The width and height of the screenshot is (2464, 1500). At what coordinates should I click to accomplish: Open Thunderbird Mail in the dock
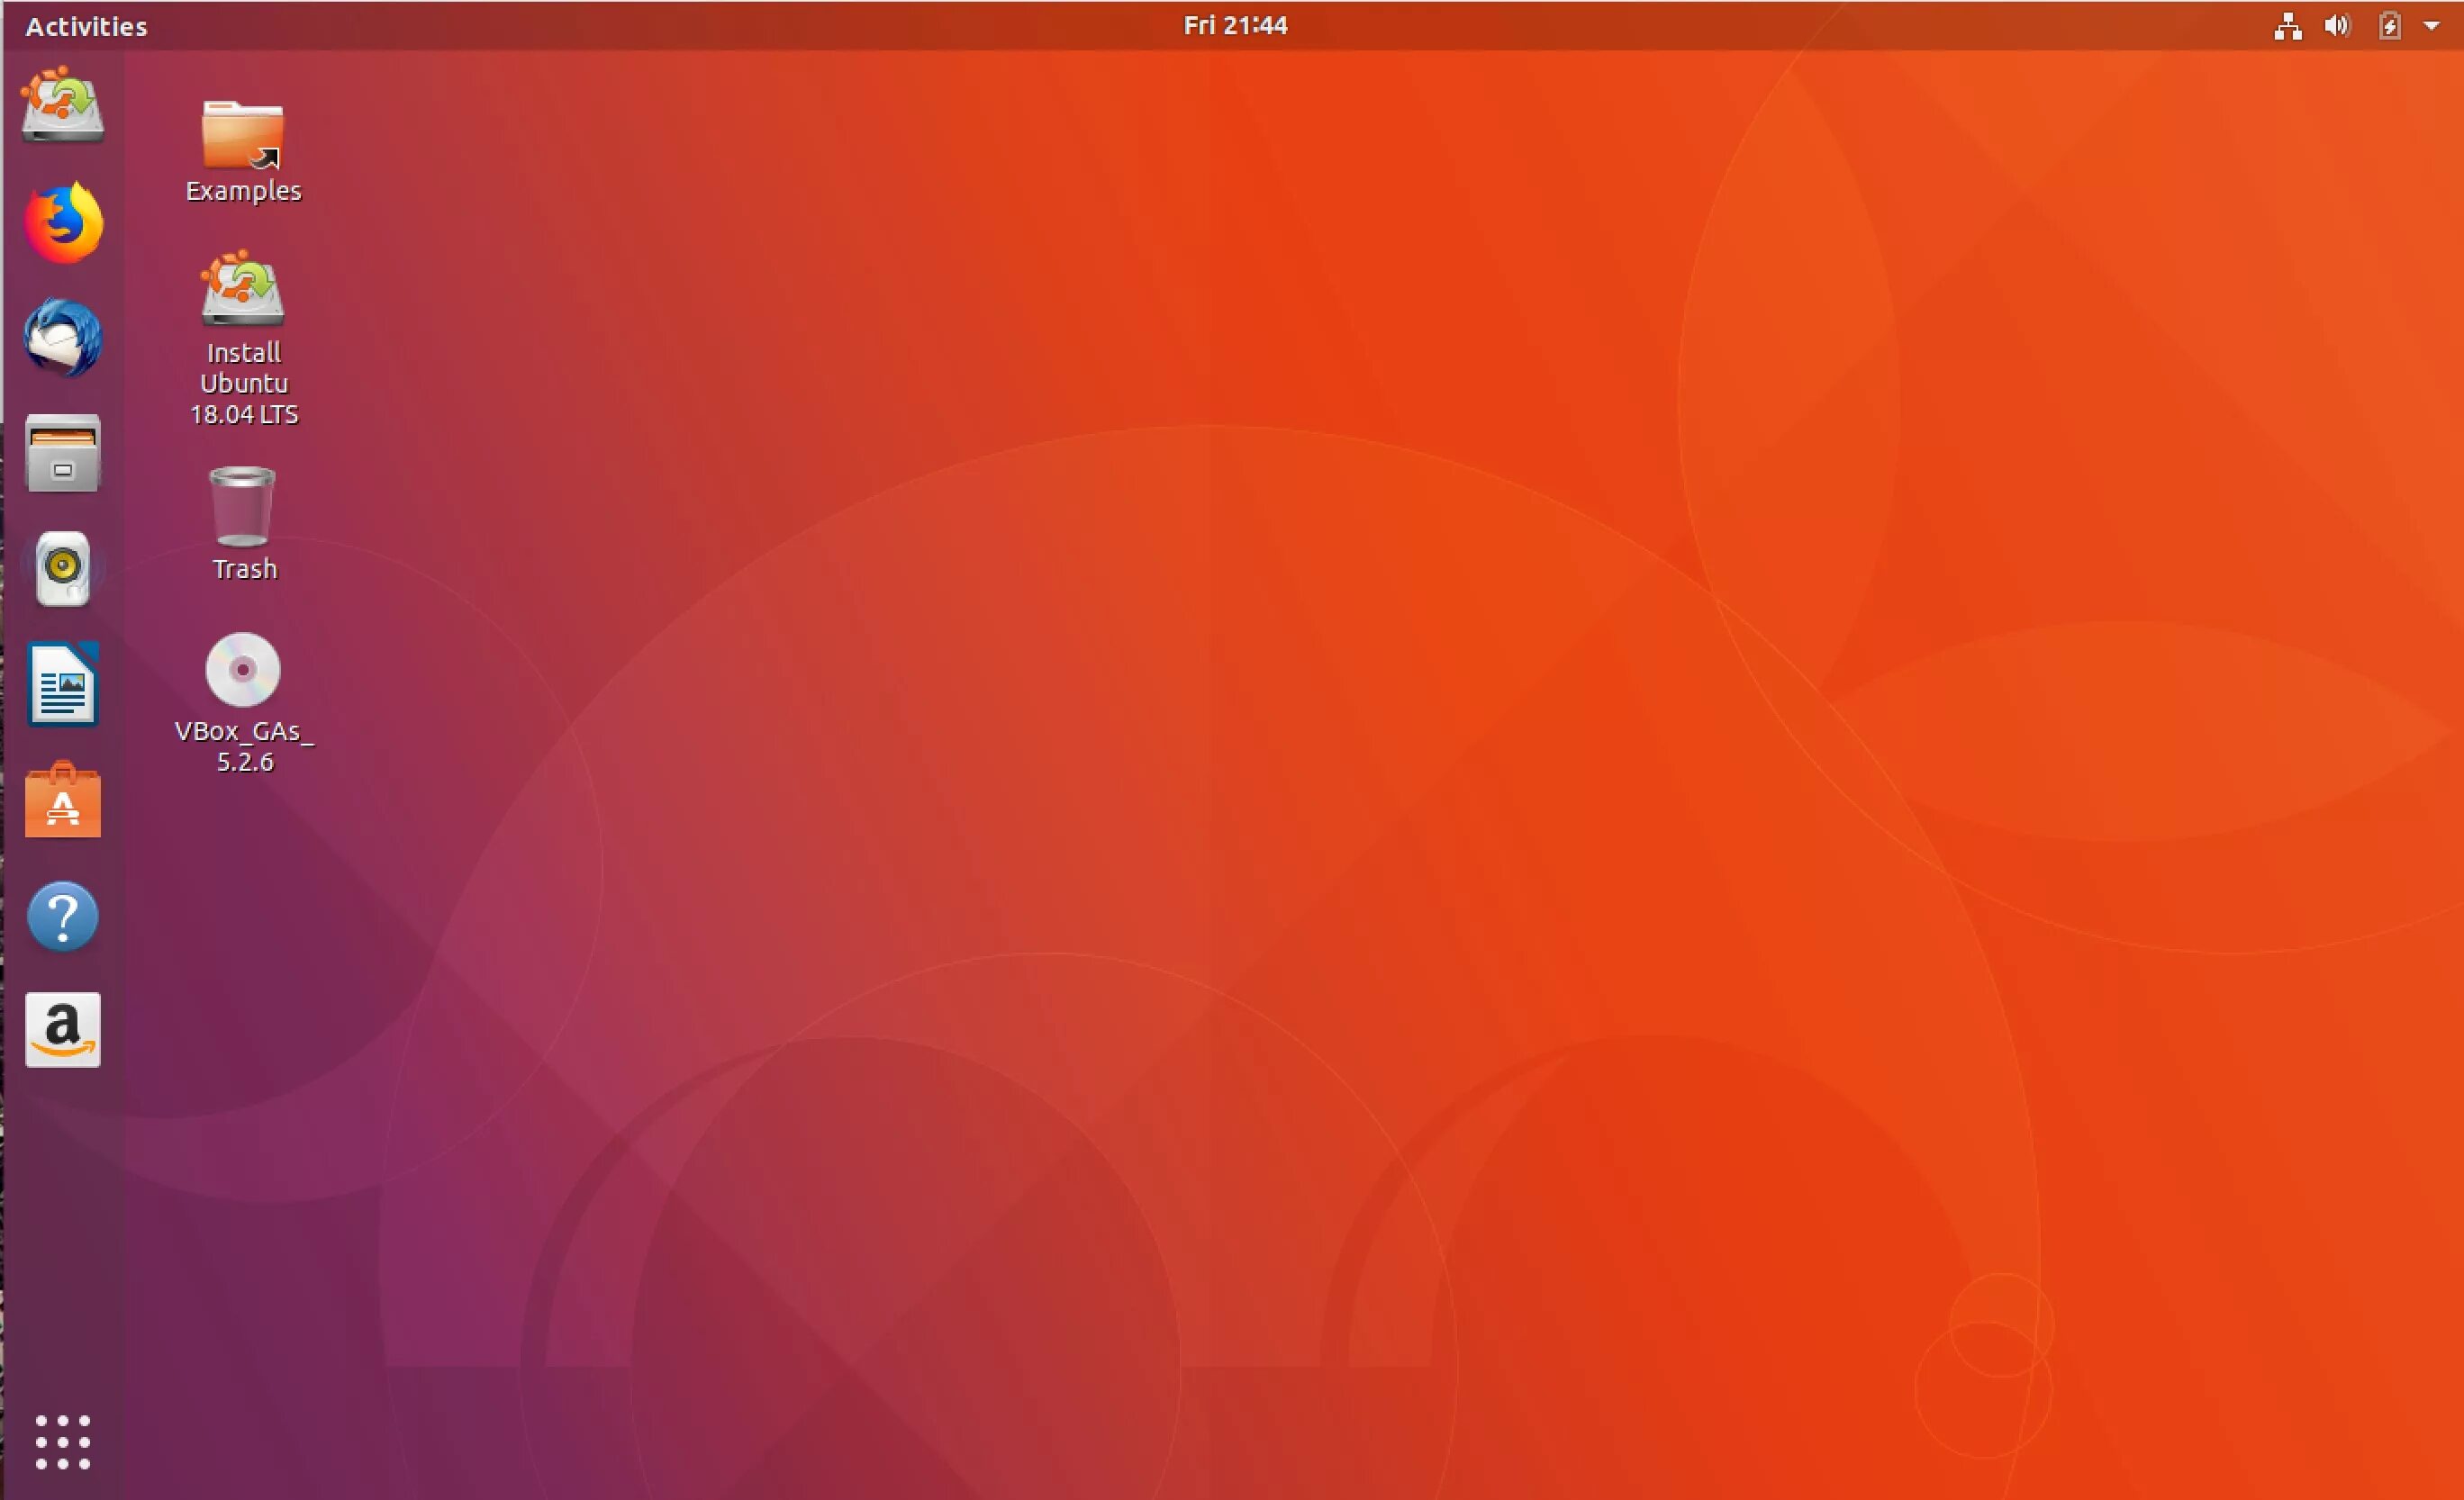click(63, 338)
